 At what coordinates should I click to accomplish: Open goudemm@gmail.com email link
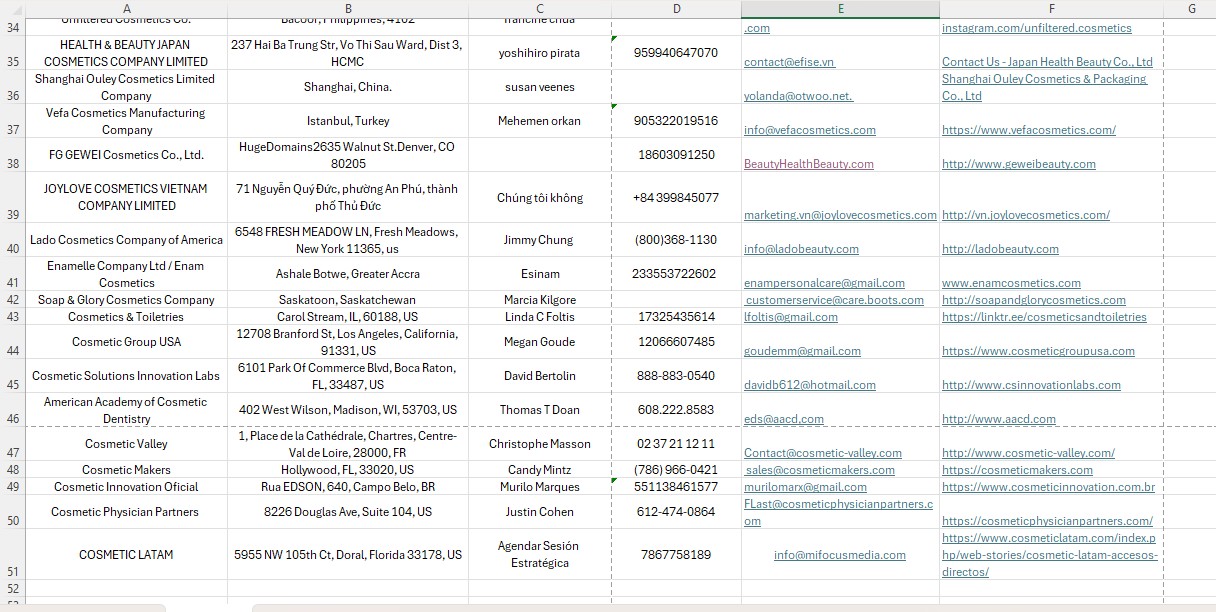coord(802,351)
